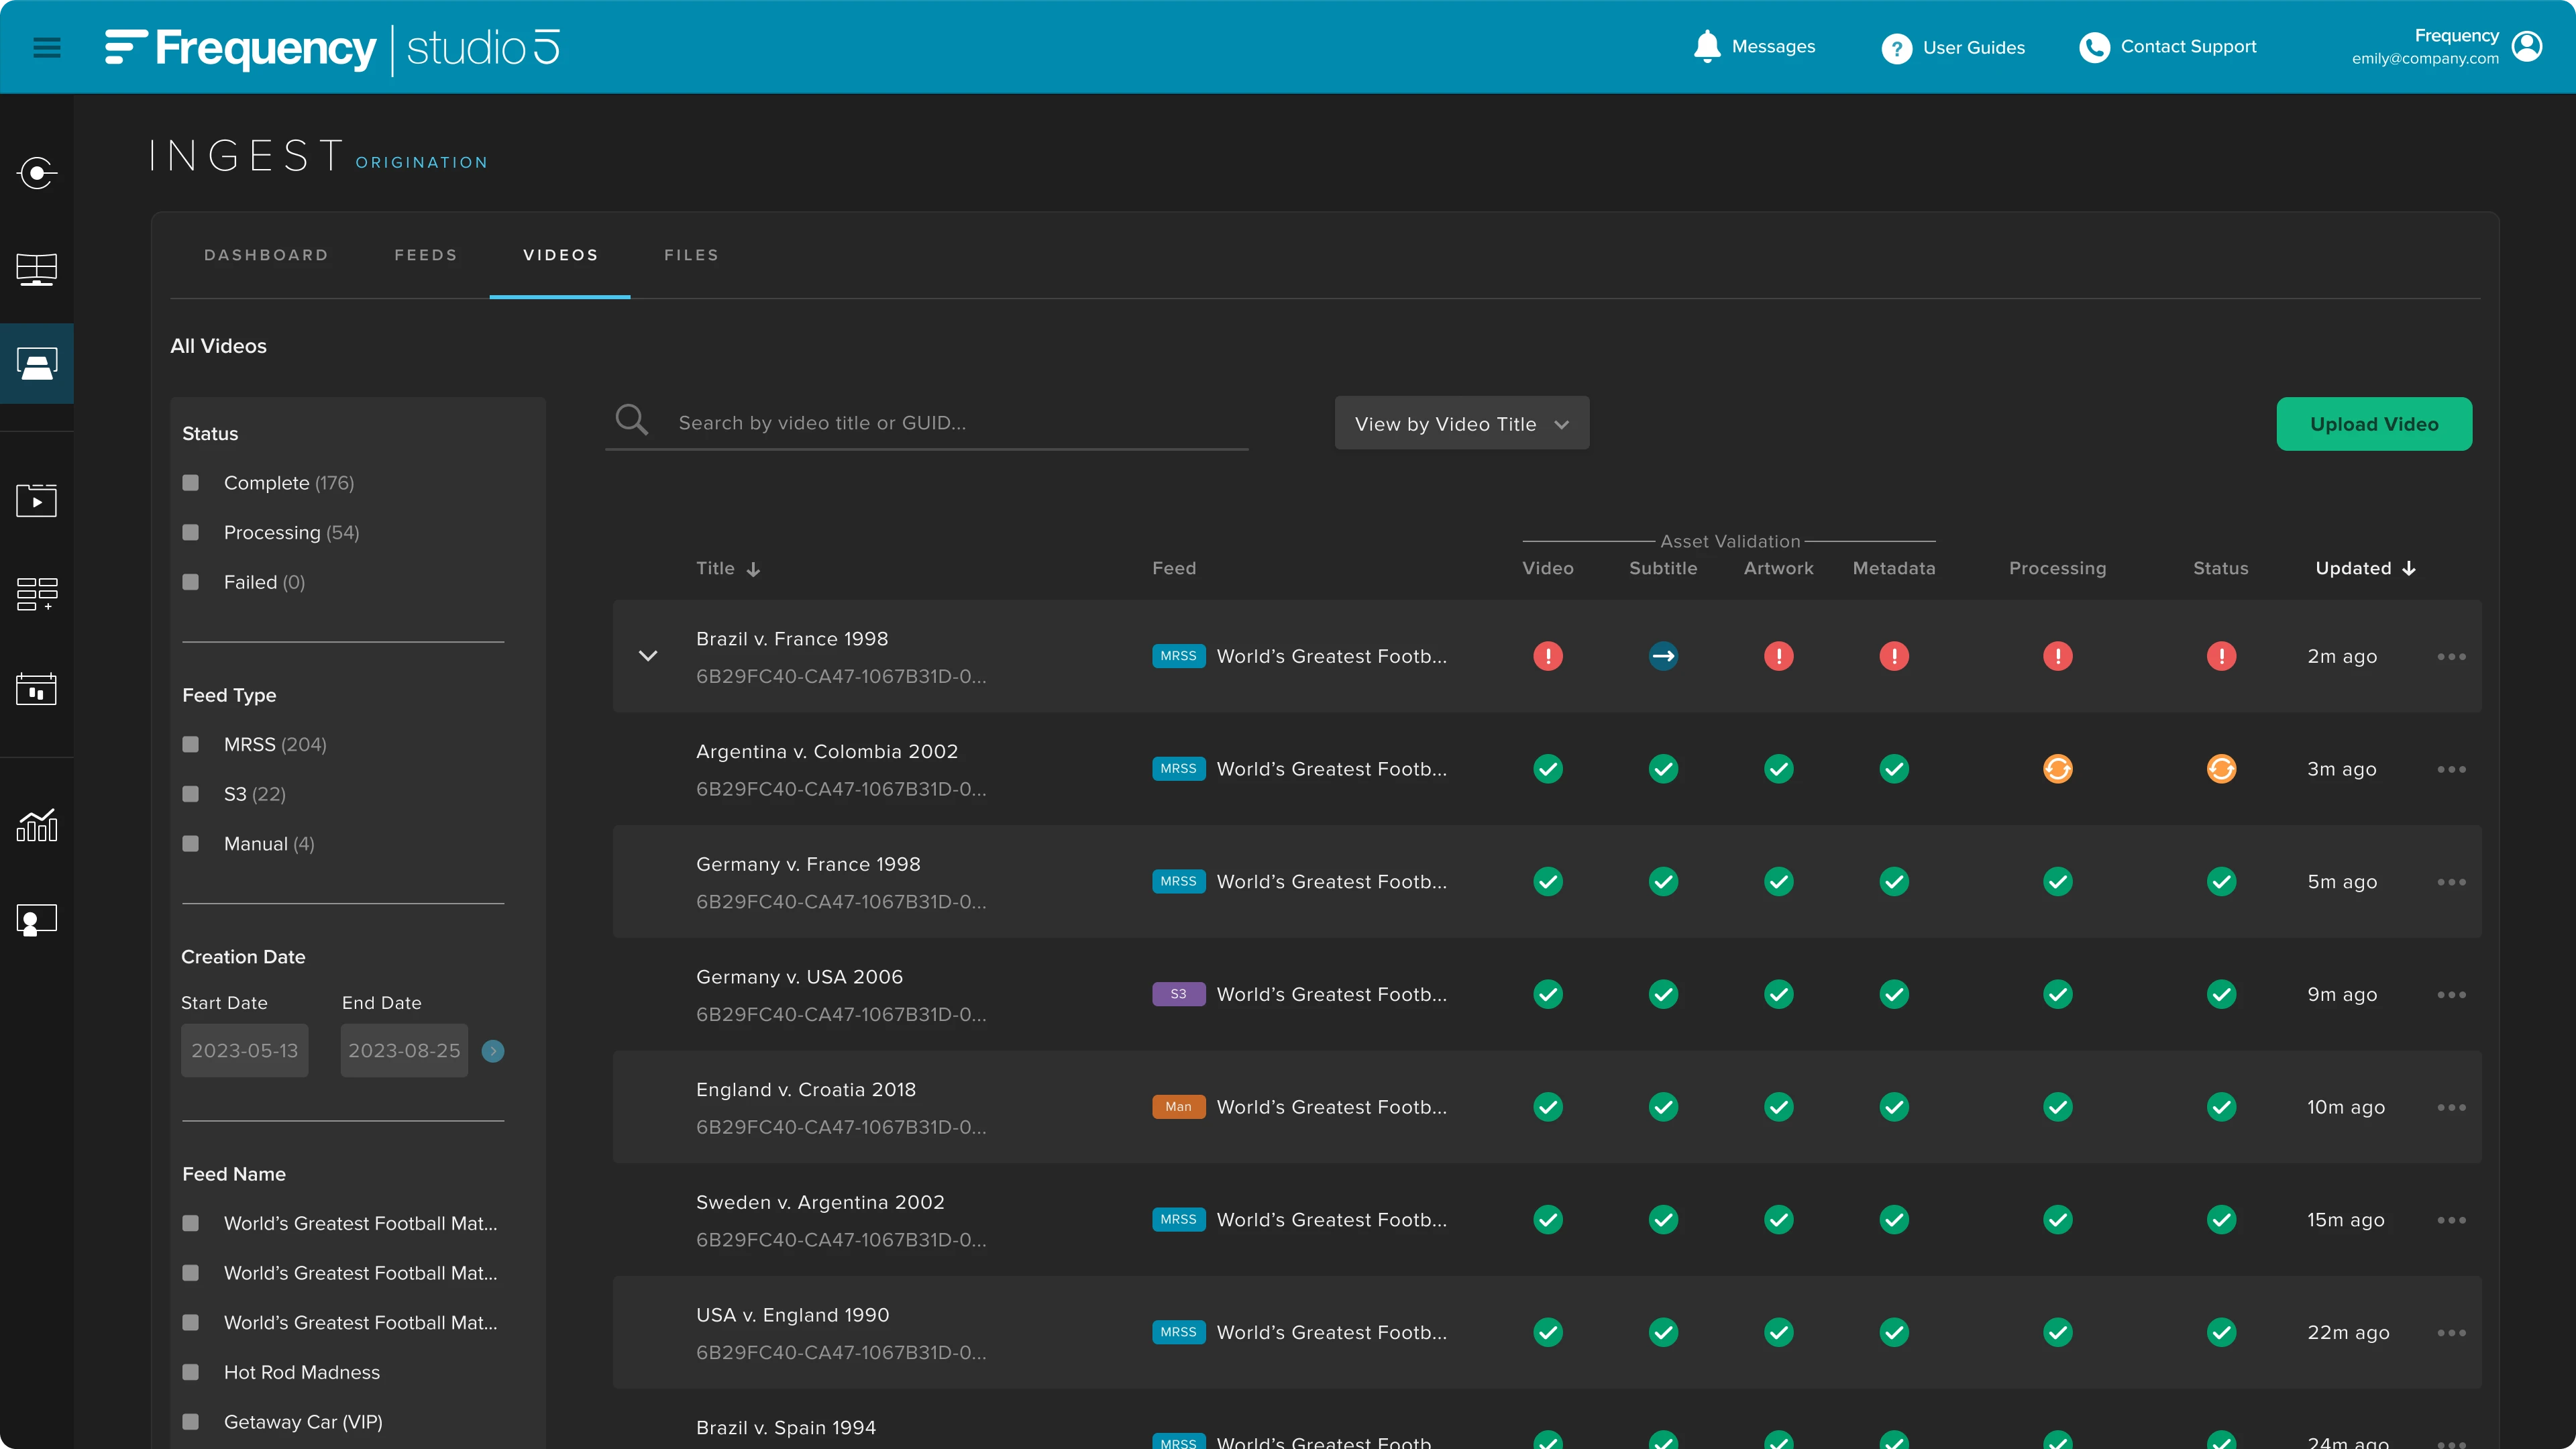Click orange processing icon for Argentina v. Colombia
Viewport: 2576px width, 1449px height.
(x=2057, y=769)
